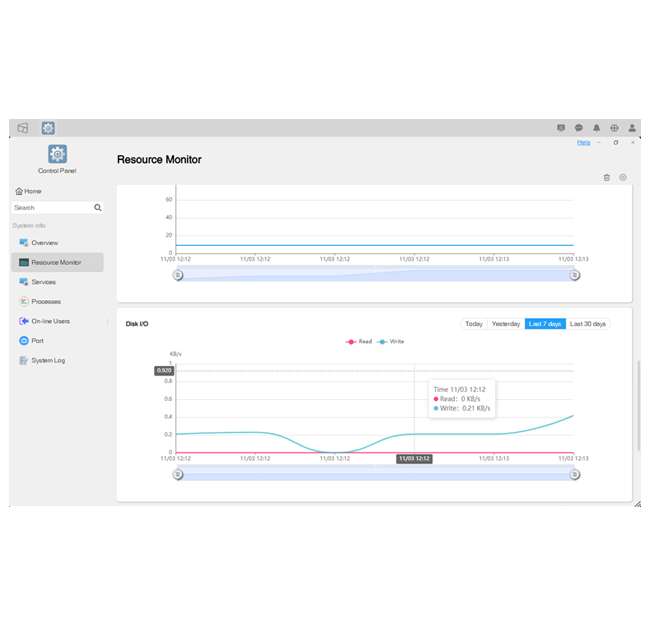Open Services in sidebar
This screenshot has width=648, height=636.
pos(43,282)
